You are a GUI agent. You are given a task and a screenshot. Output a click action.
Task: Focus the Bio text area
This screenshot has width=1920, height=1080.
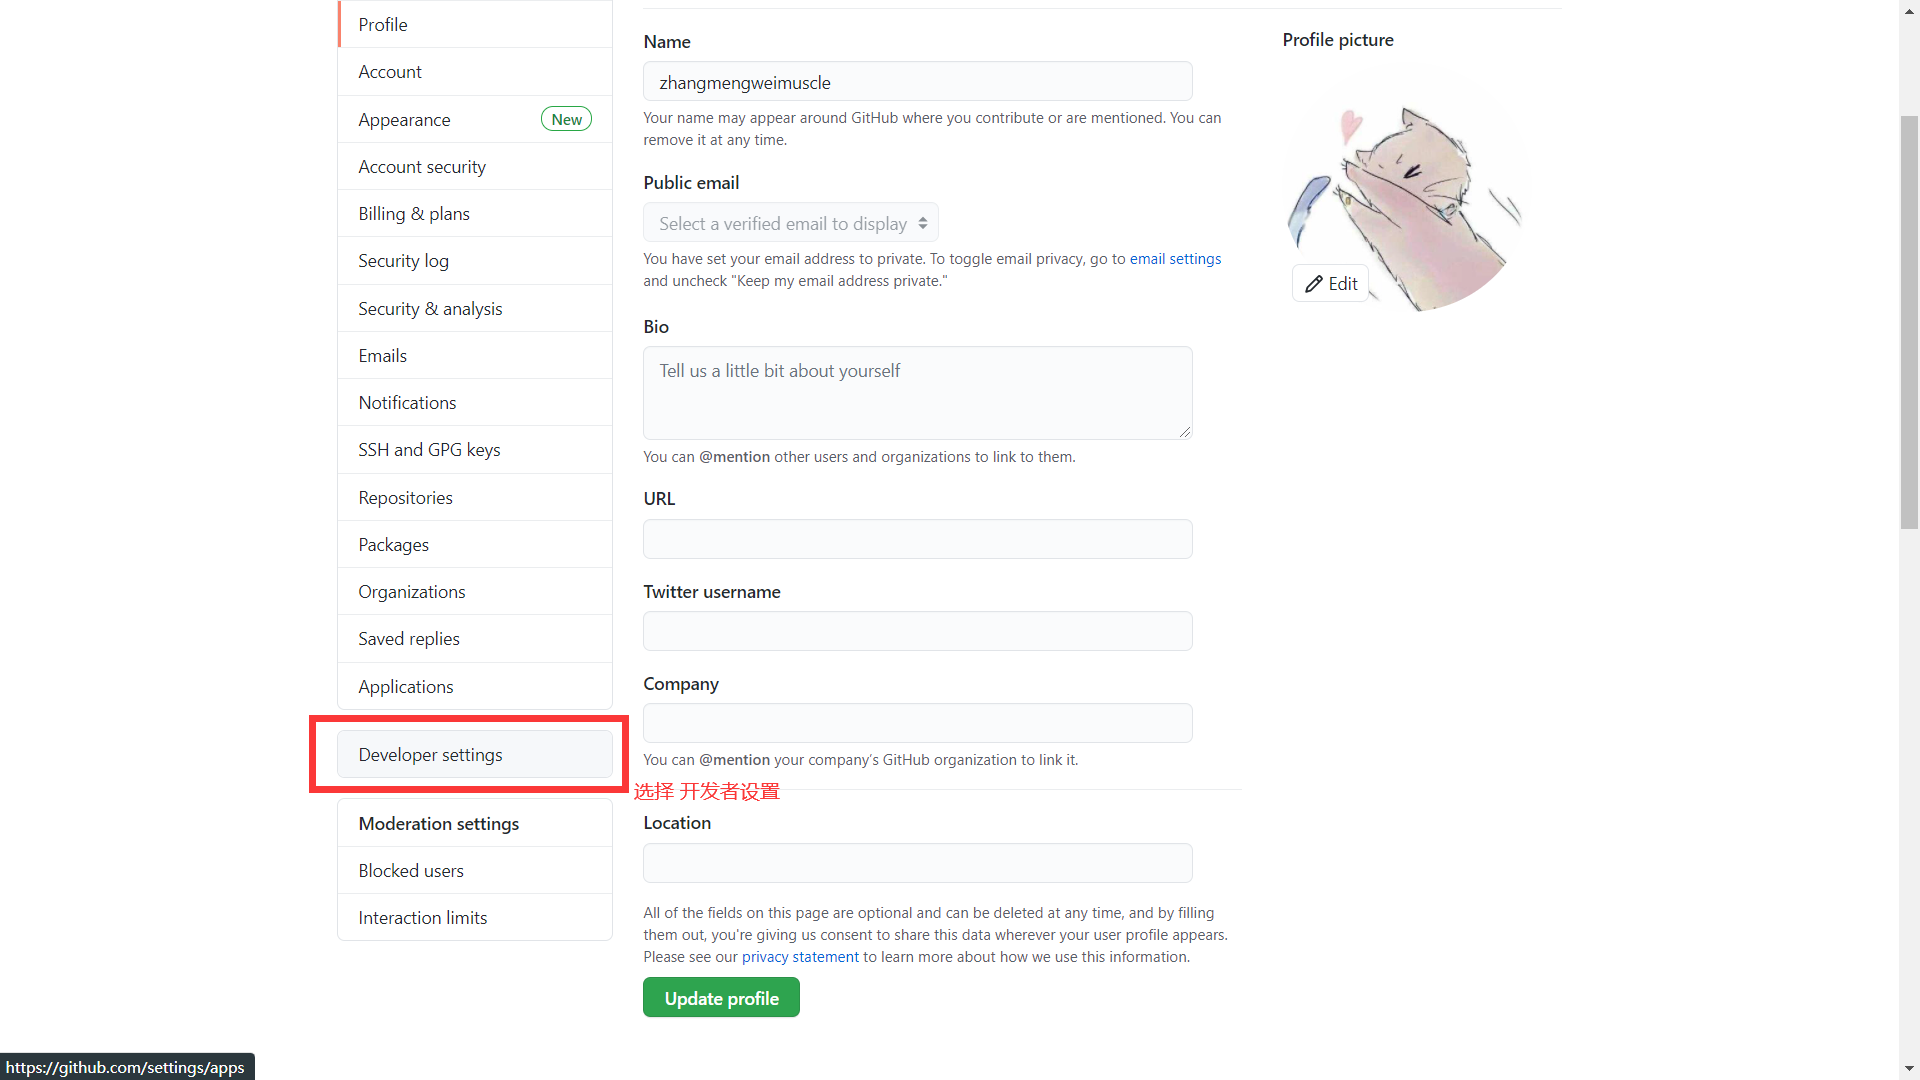click(x=917, y=393)
